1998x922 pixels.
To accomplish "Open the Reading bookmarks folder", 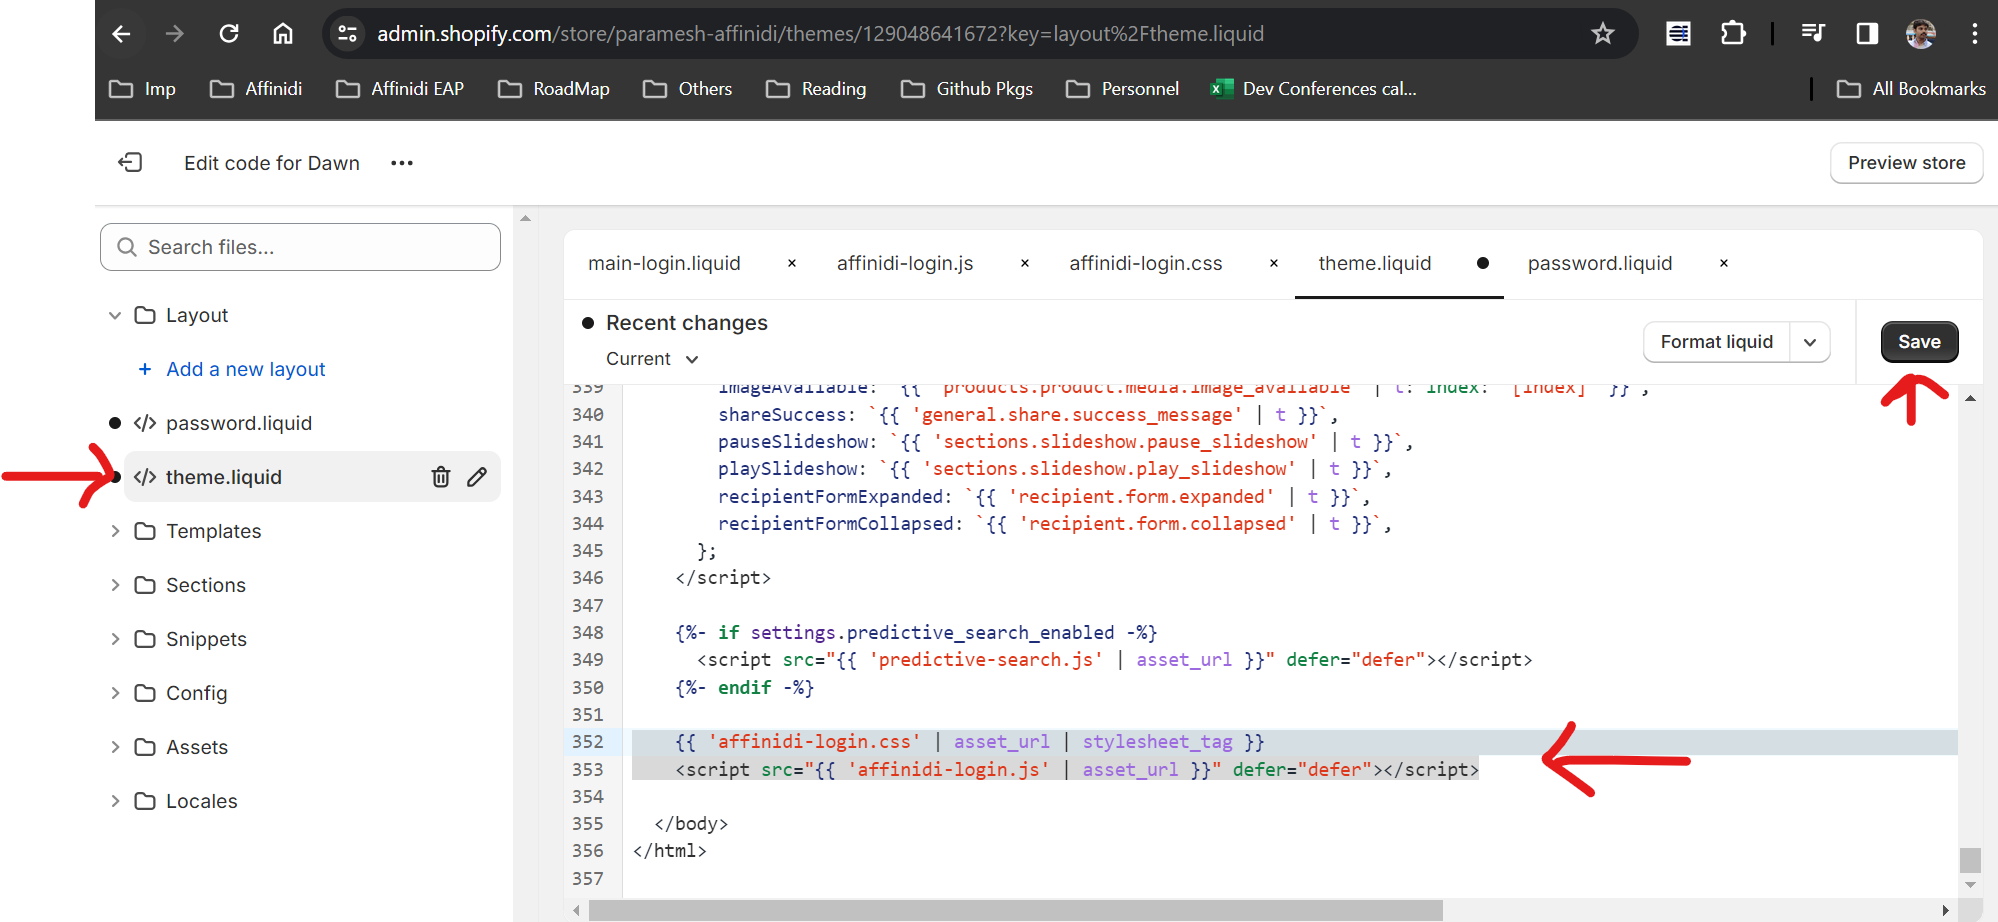I will coord(816,89).
